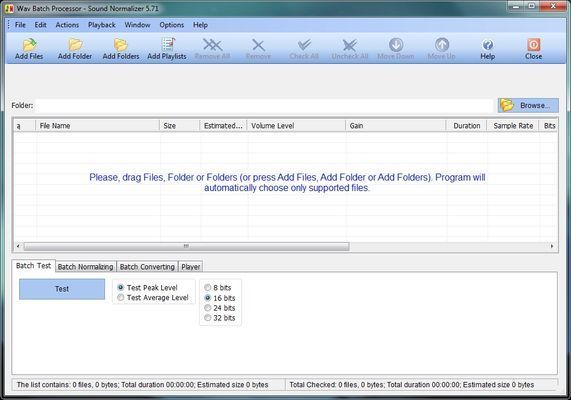The width and height of the screenshot is (571, 400).
Task: Switch to the Batch Normalizing tab
Action: coord(86,267)
